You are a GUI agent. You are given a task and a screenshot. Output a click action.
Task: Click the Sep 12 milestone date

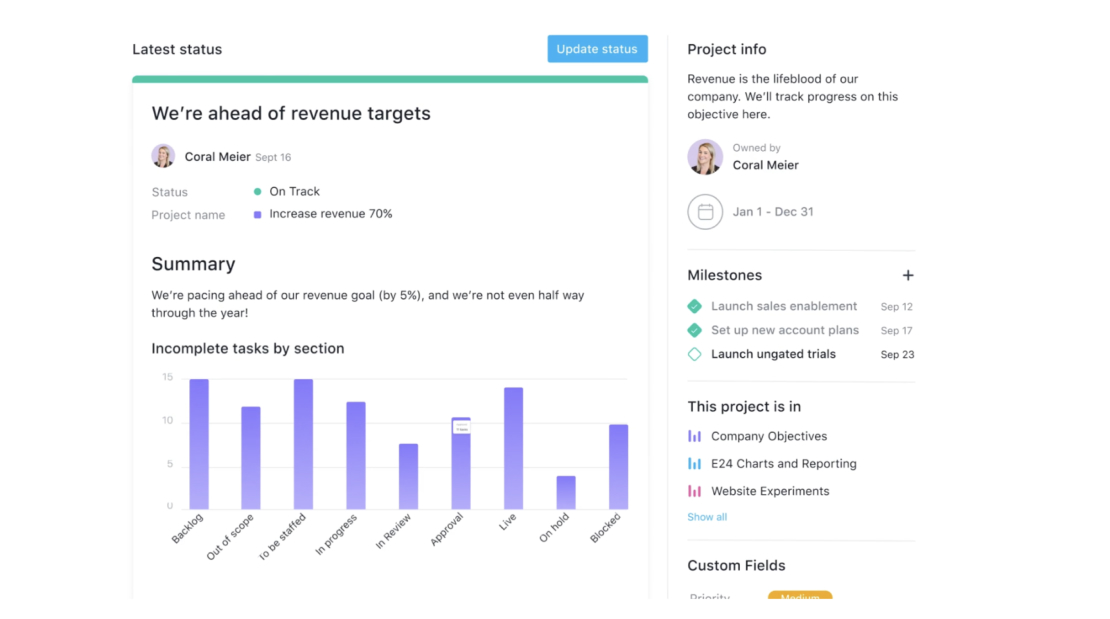[896, 307]
